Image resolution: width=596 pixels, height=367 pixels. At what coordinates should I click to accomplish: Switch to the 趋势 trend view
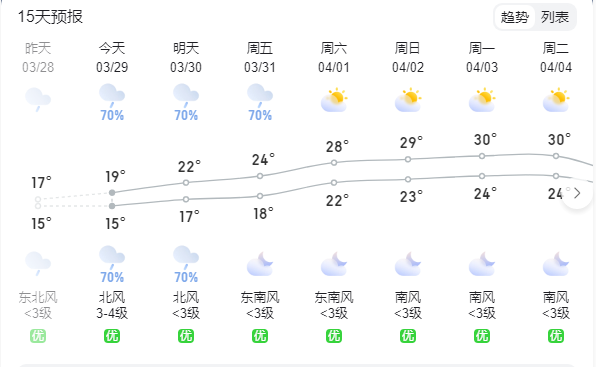tap(514, 17)
